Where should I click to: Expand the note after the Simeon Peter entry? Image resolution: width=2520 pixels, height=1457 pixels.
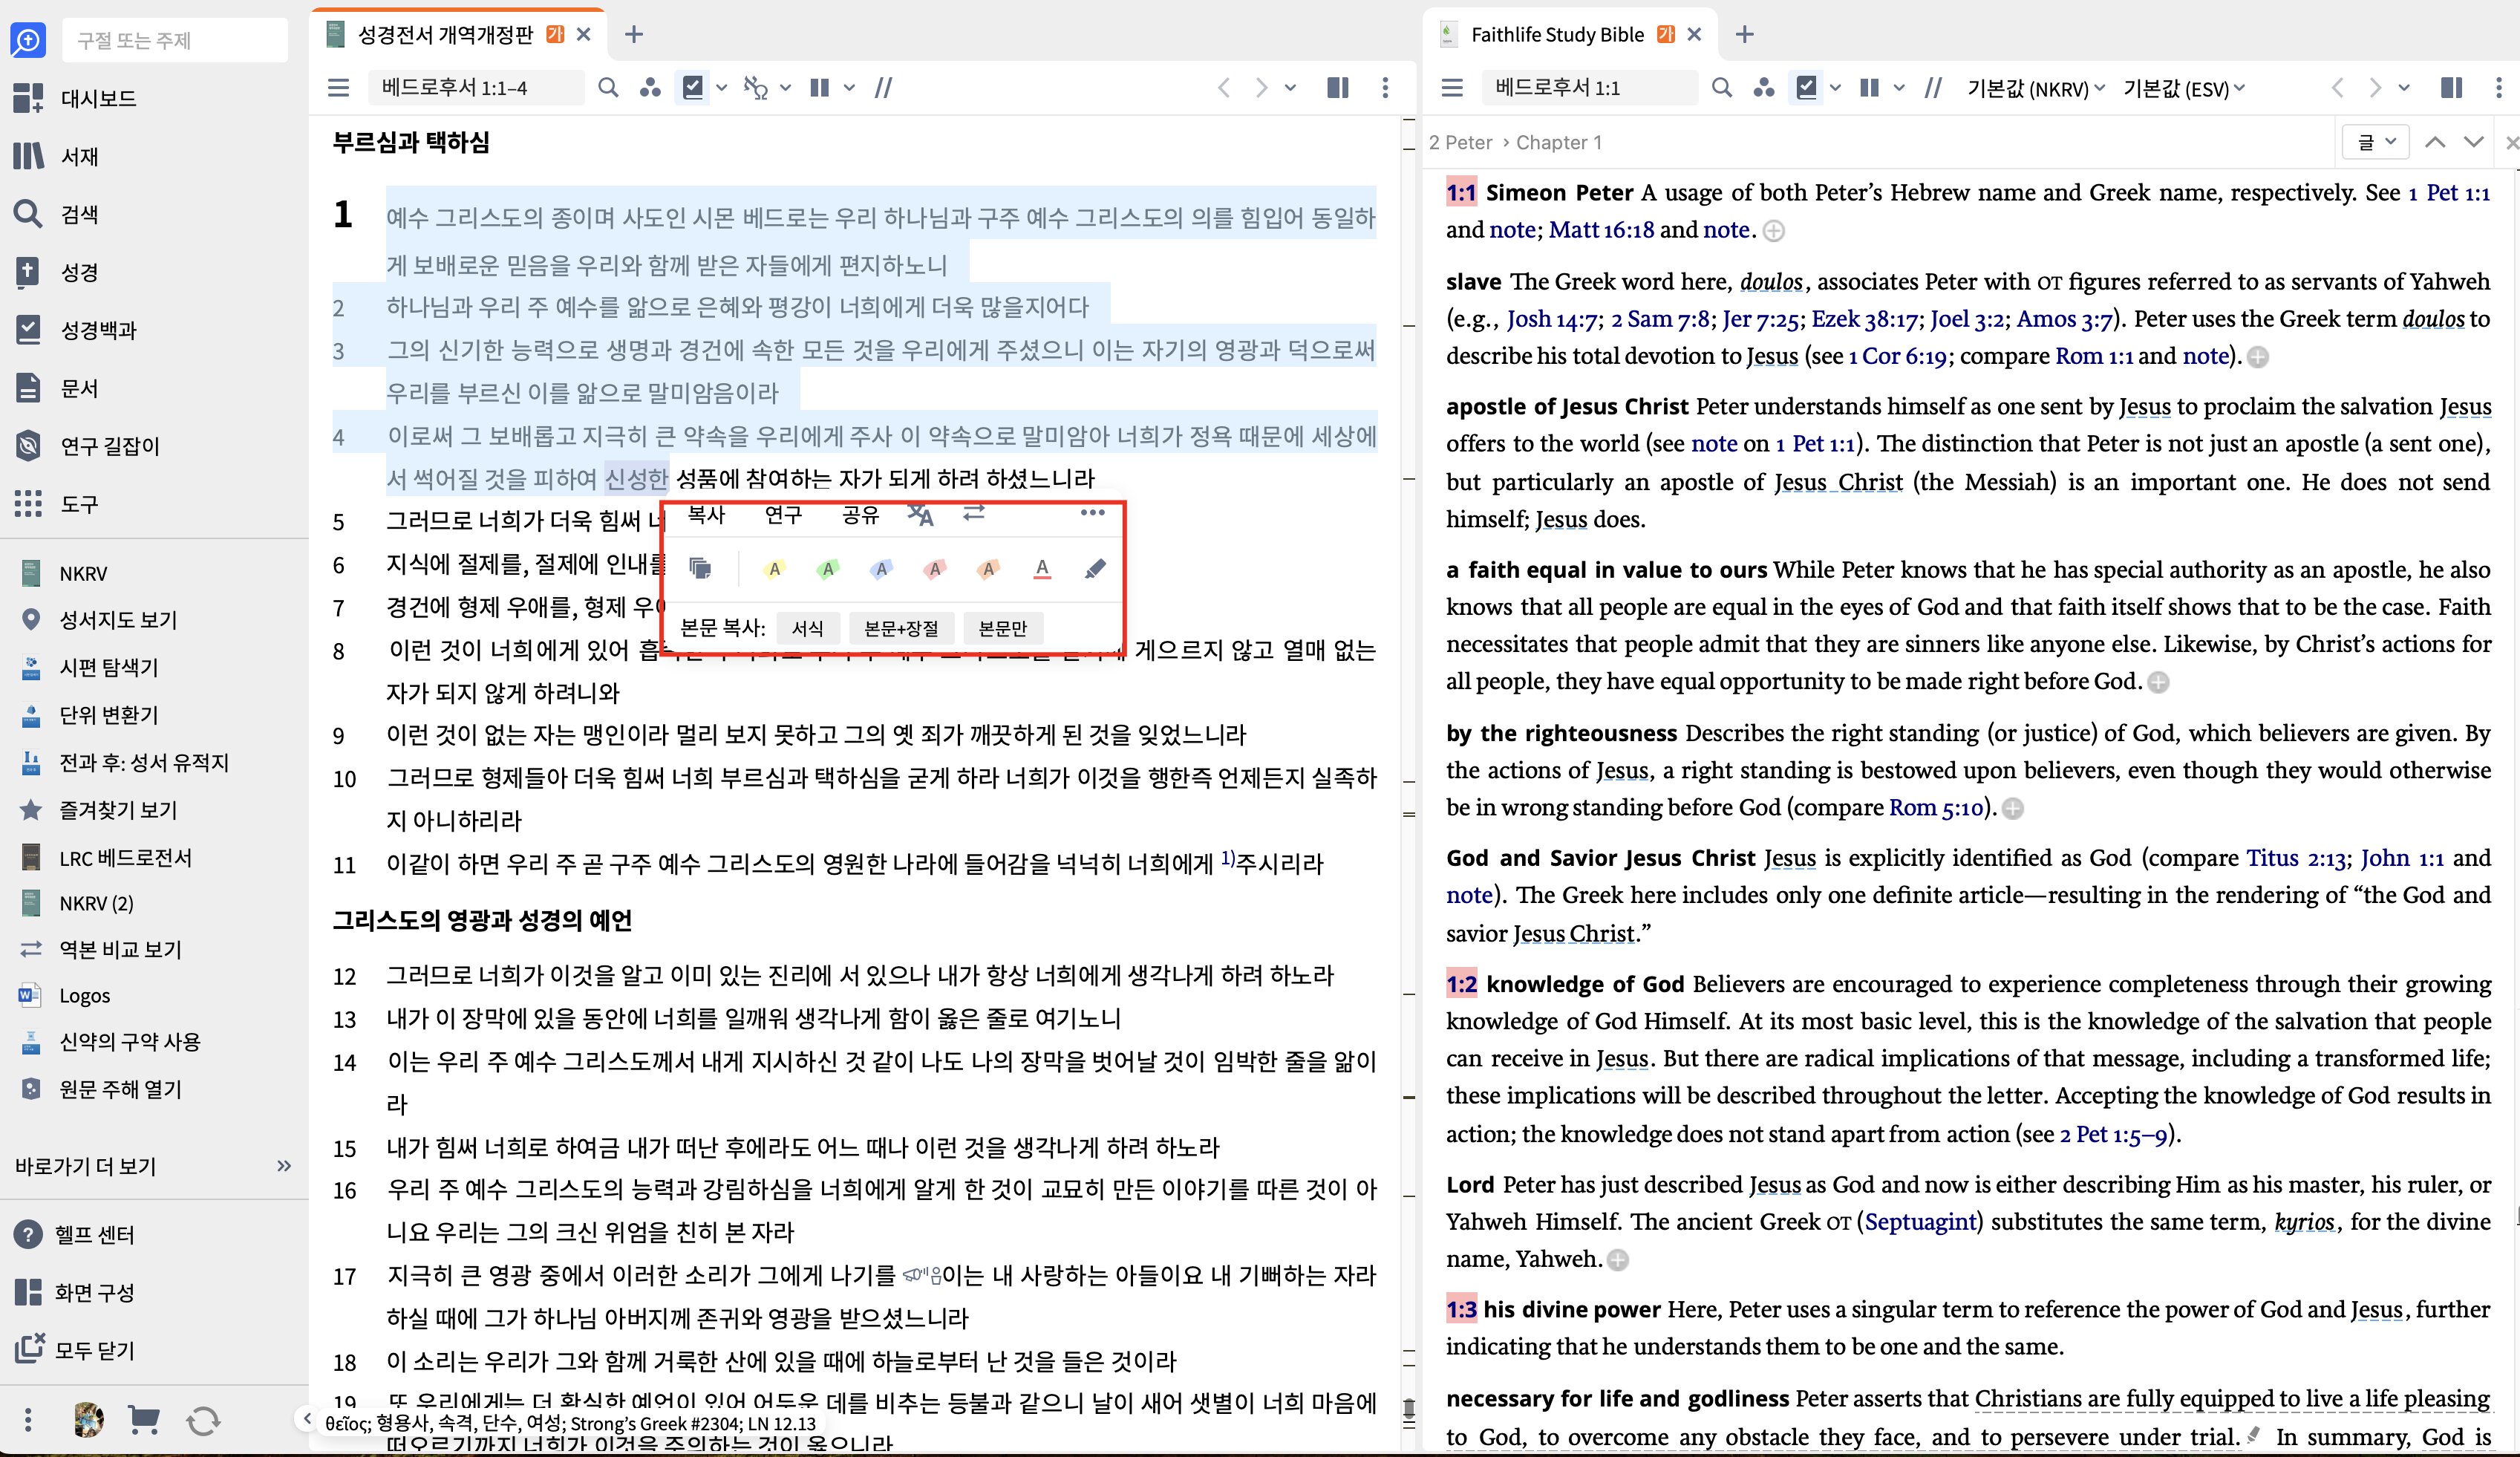pyautogui.click(x=1773, y=231)
